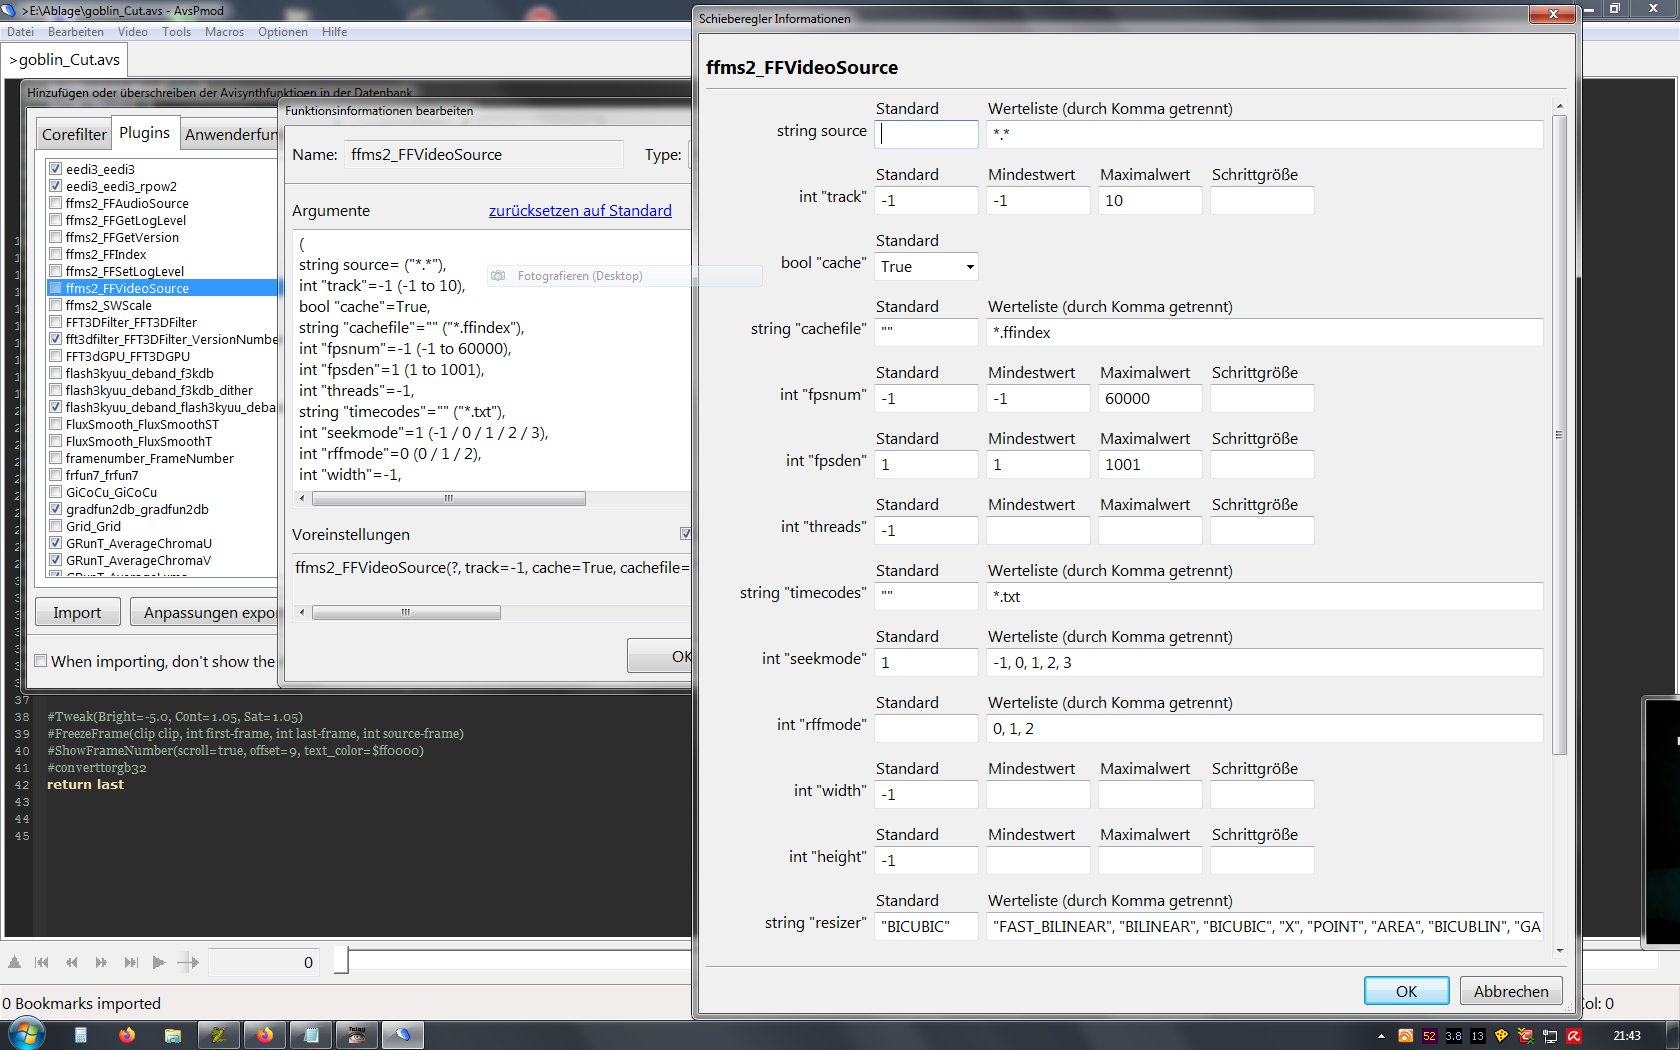Show hidden tray icons arrow

click(1381, 1036)
